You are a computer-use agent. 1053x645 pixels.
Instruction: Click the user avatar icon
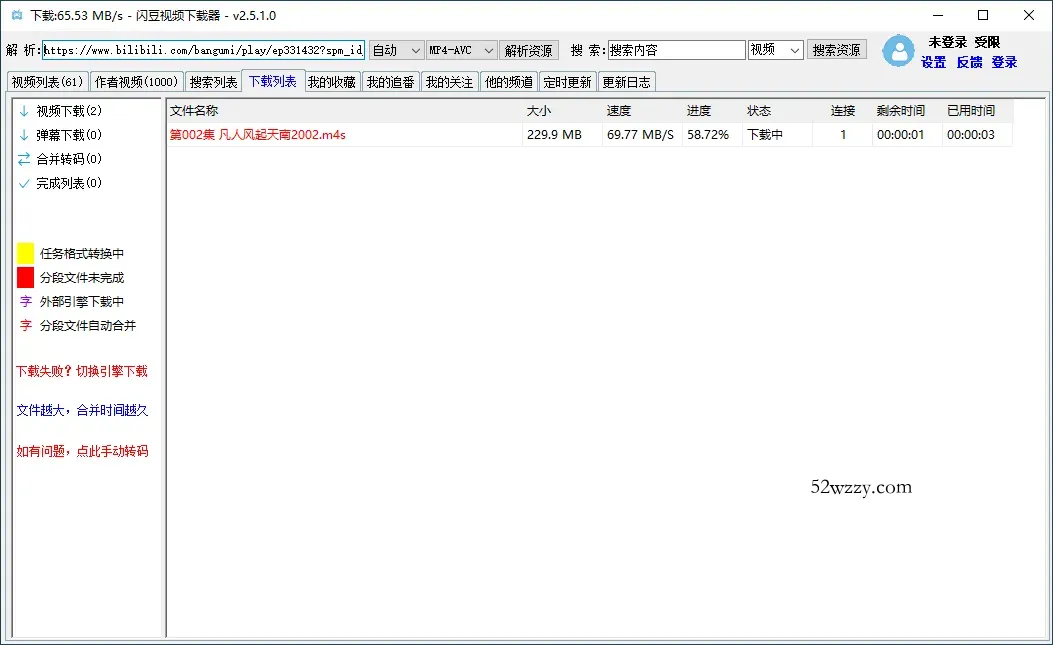(898, 50)
